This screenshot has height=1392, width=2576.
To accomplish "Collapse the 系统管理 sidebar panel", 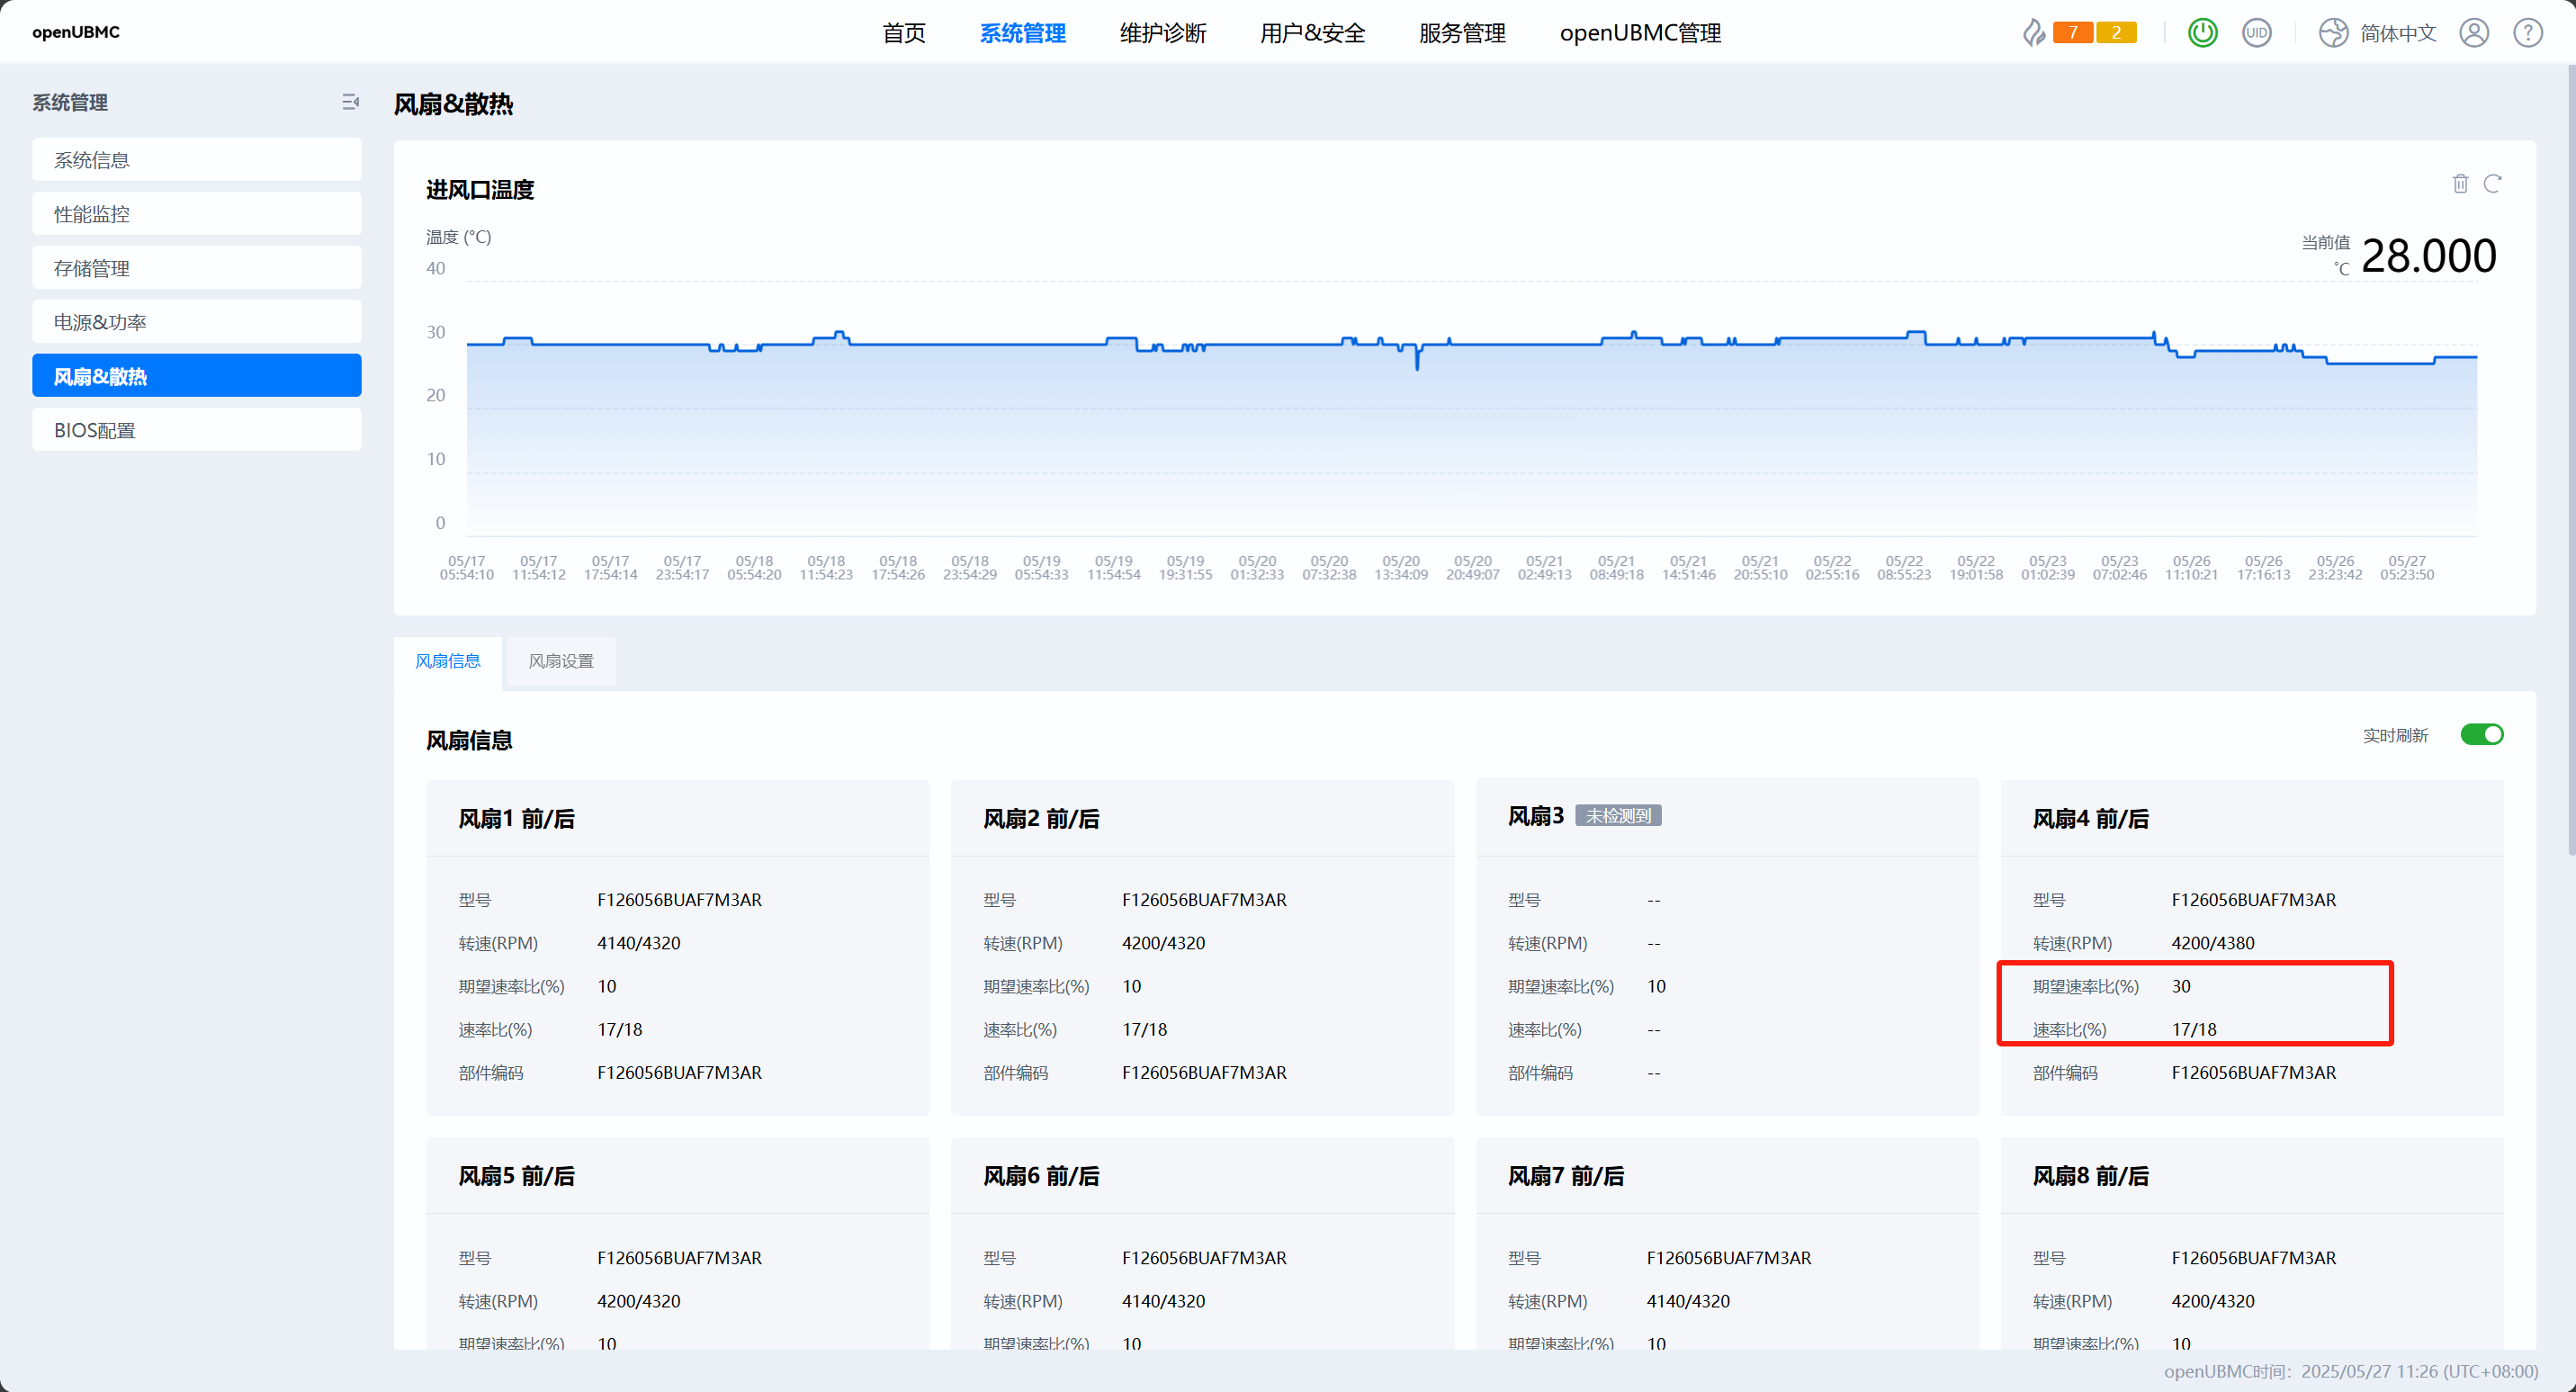I will (350, 102).
